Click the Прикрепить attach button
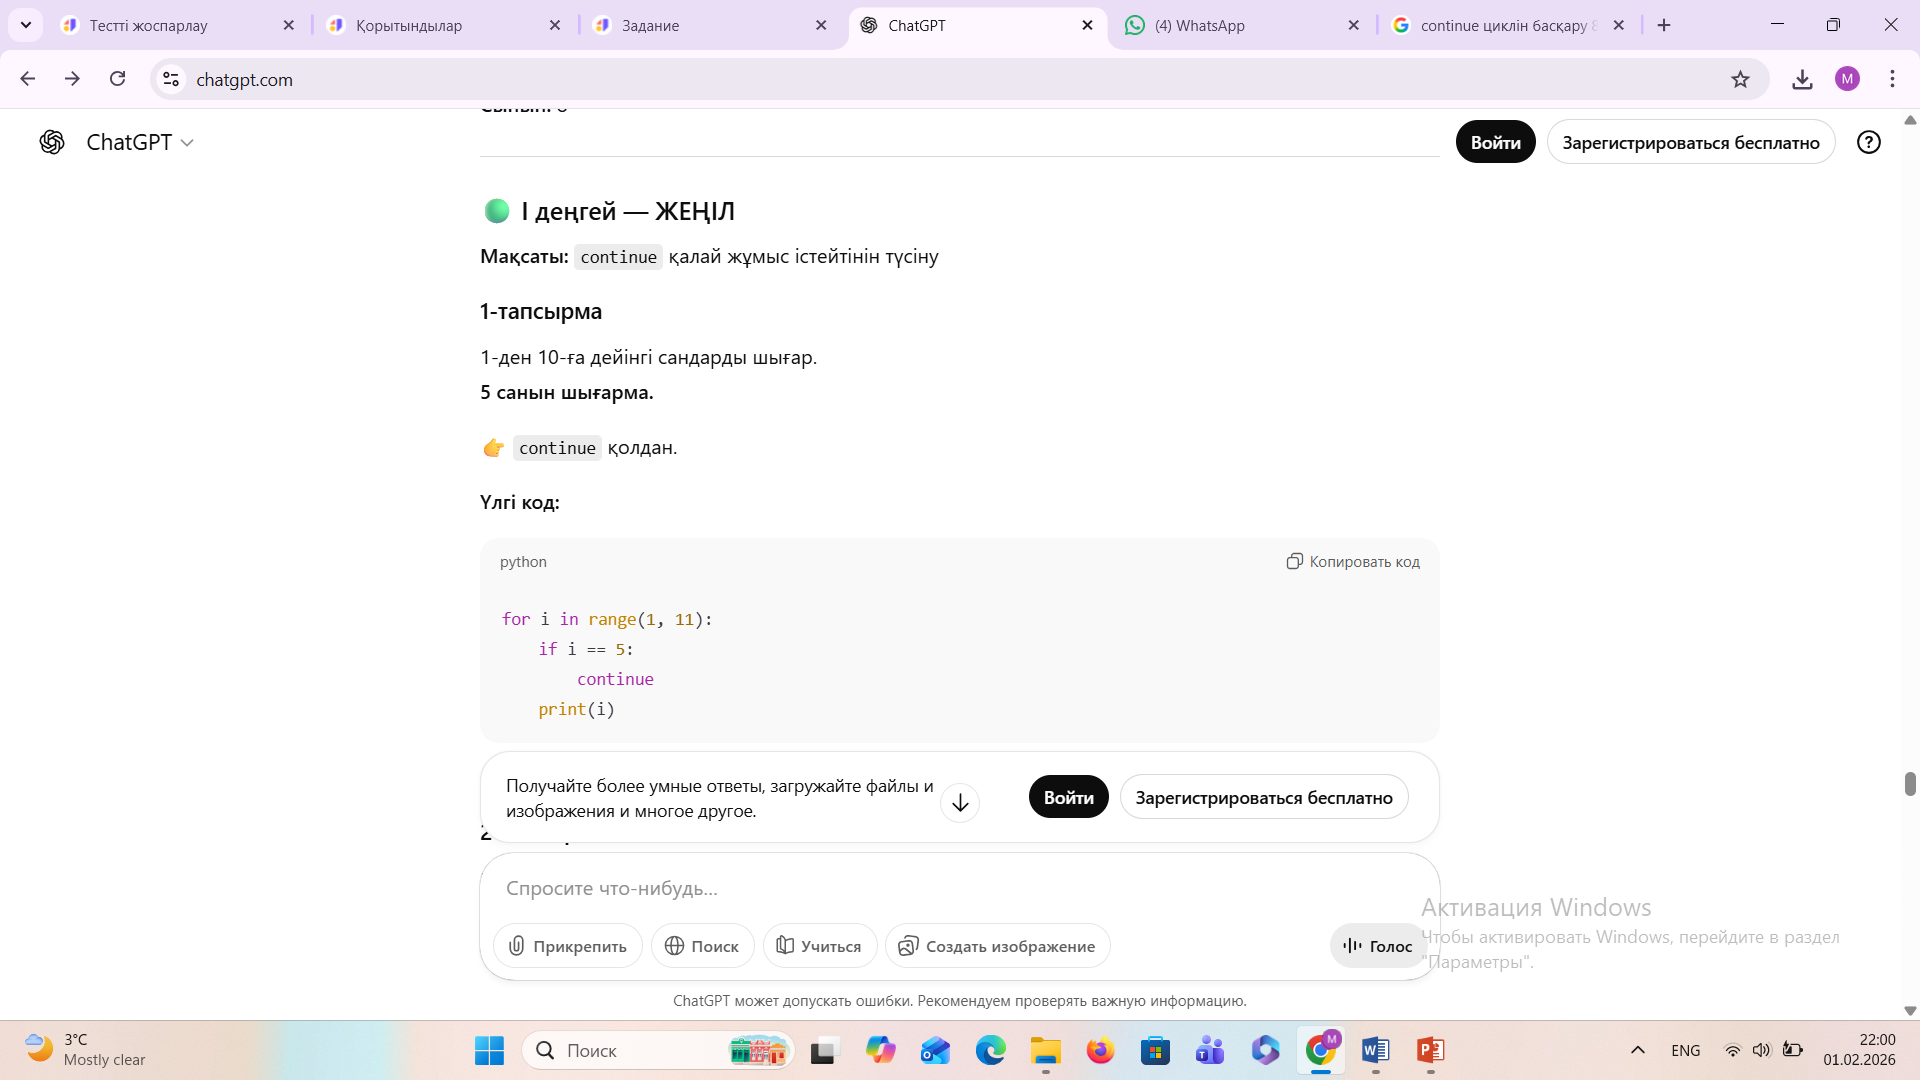Viewport: 1920px width, 1080px height. (568, 946)
